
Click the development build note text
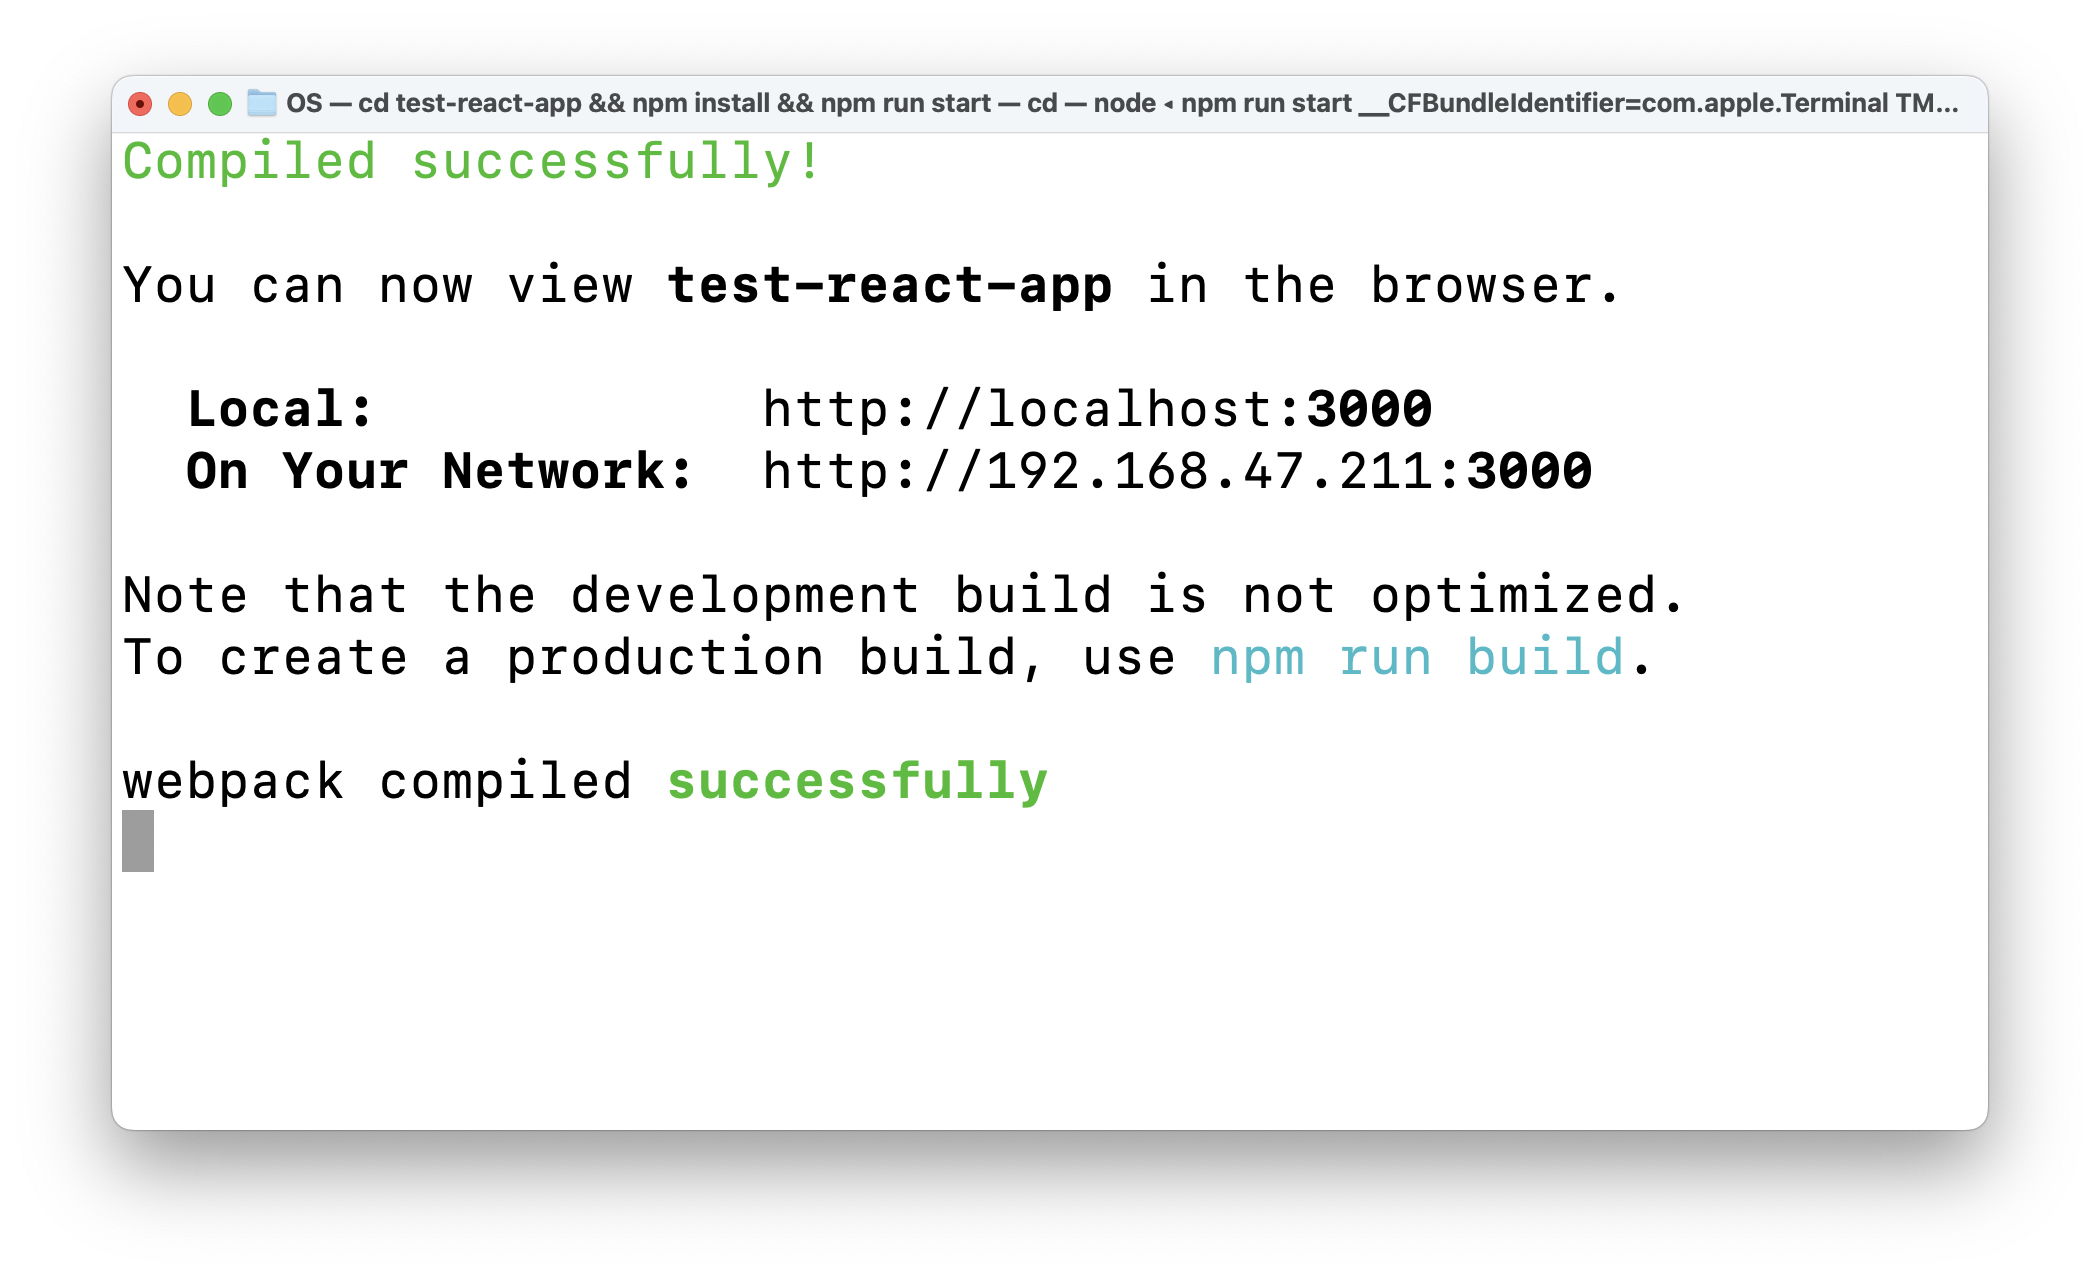click(900, 595)
